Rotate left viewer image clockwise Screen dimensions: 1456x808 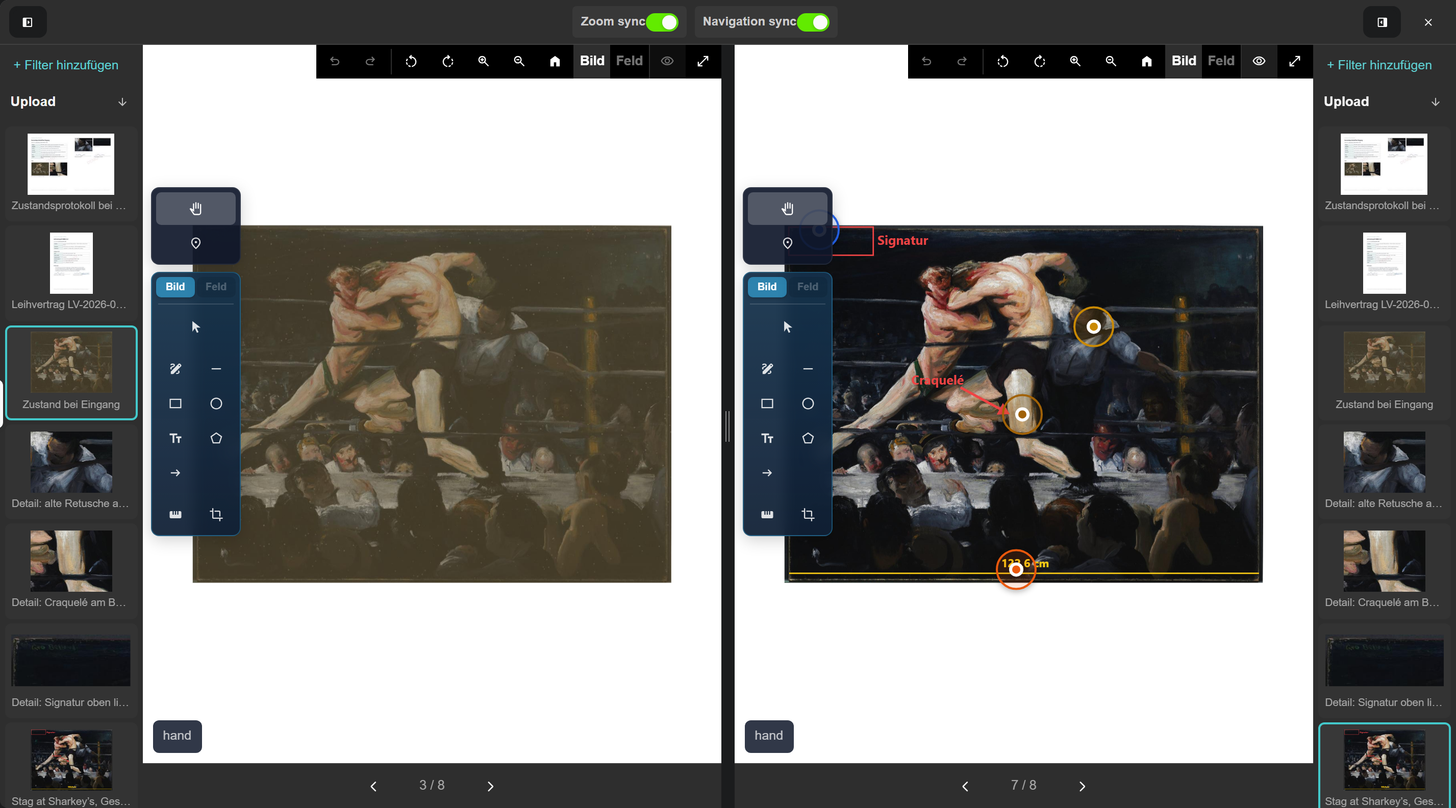pos(448,61)
